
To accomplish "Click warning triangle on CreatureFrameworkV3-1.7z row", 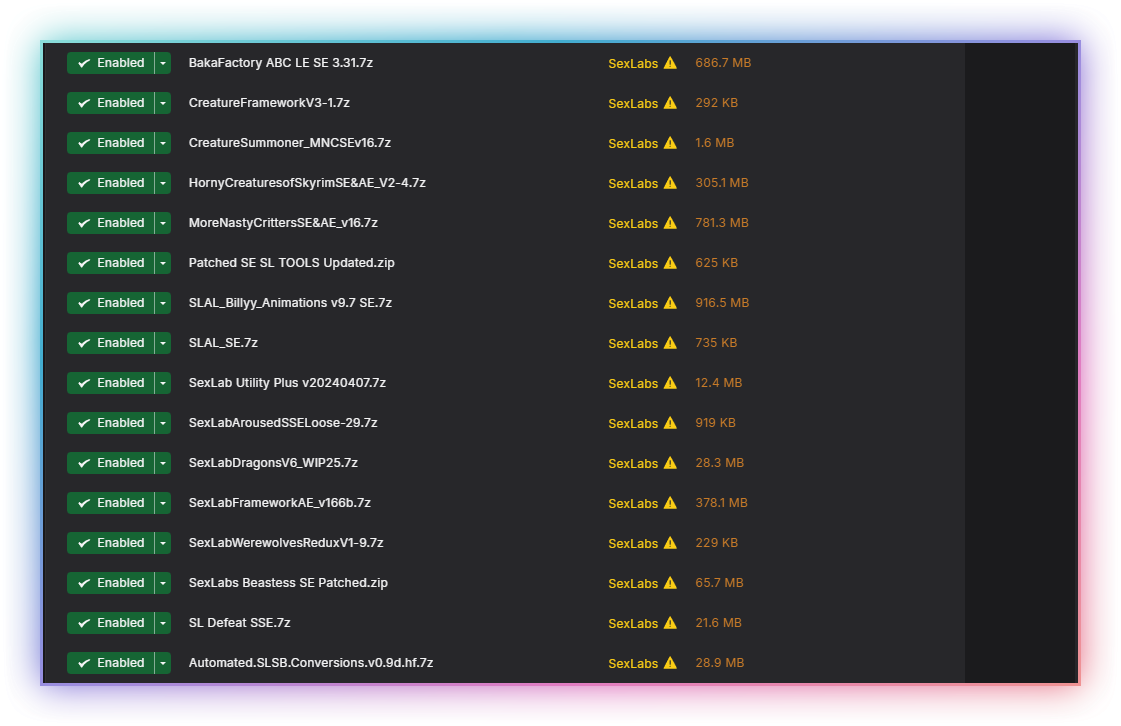I will point(670,103).
